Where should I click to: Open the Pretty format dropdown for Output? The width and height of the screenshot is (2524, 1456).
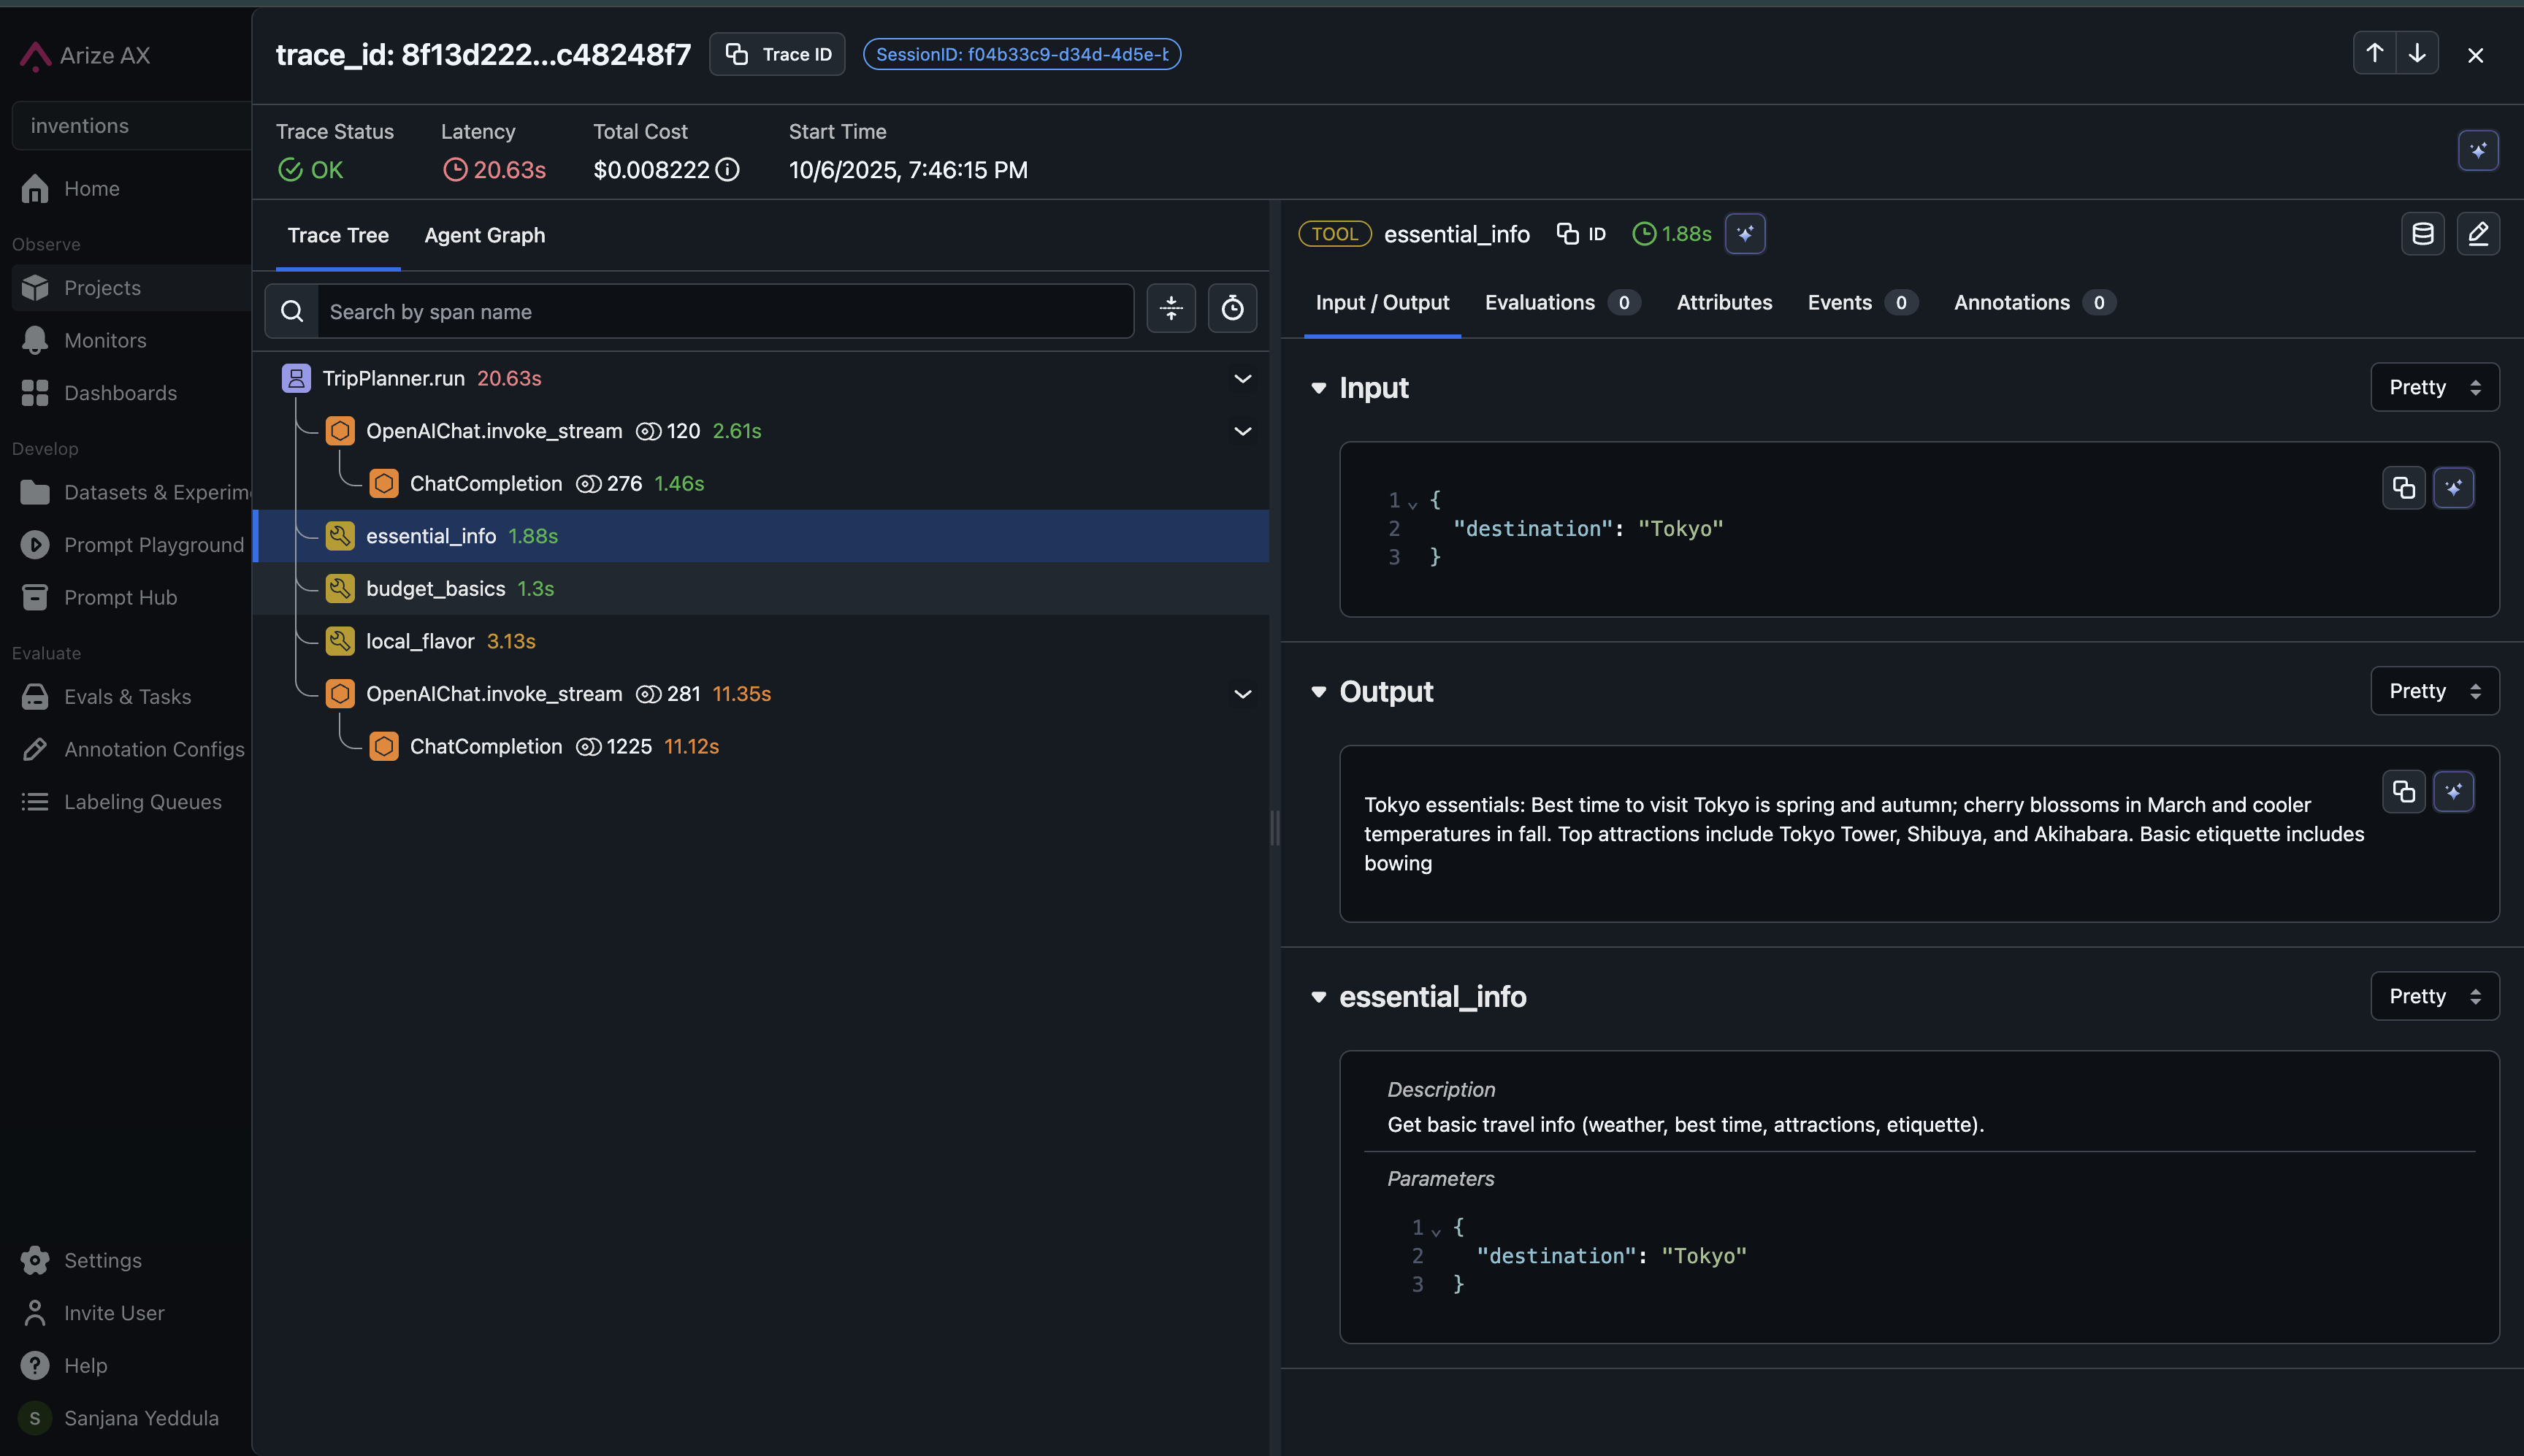2434,691
